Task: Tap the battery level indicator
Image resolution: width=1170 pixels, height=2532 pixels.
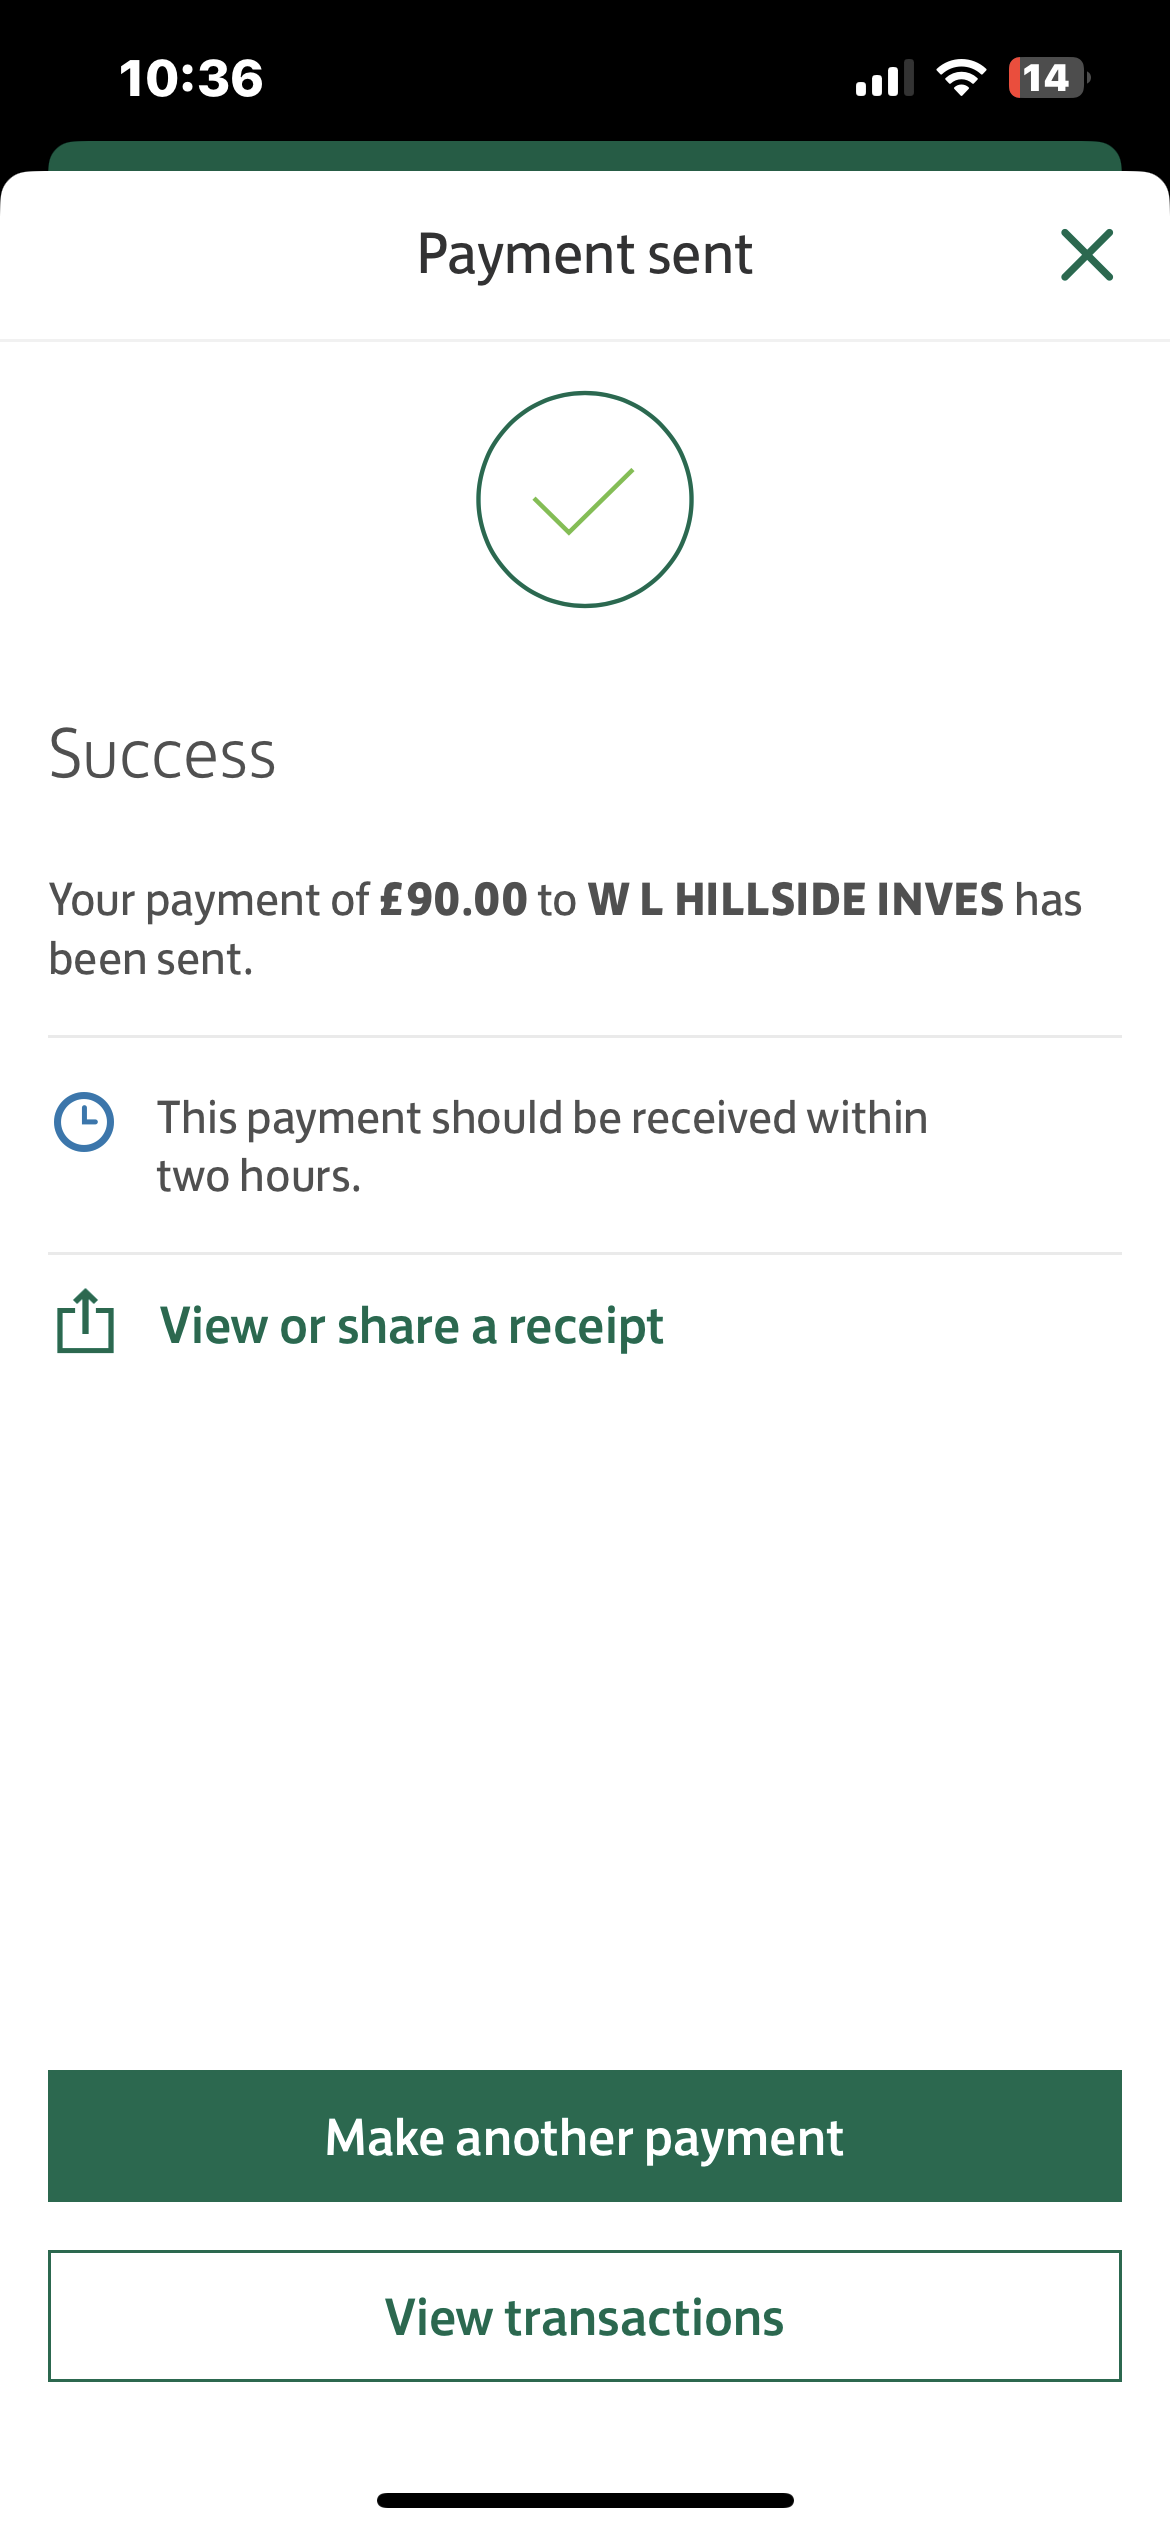Action: pyautogui.click(x=1047, y=78)
